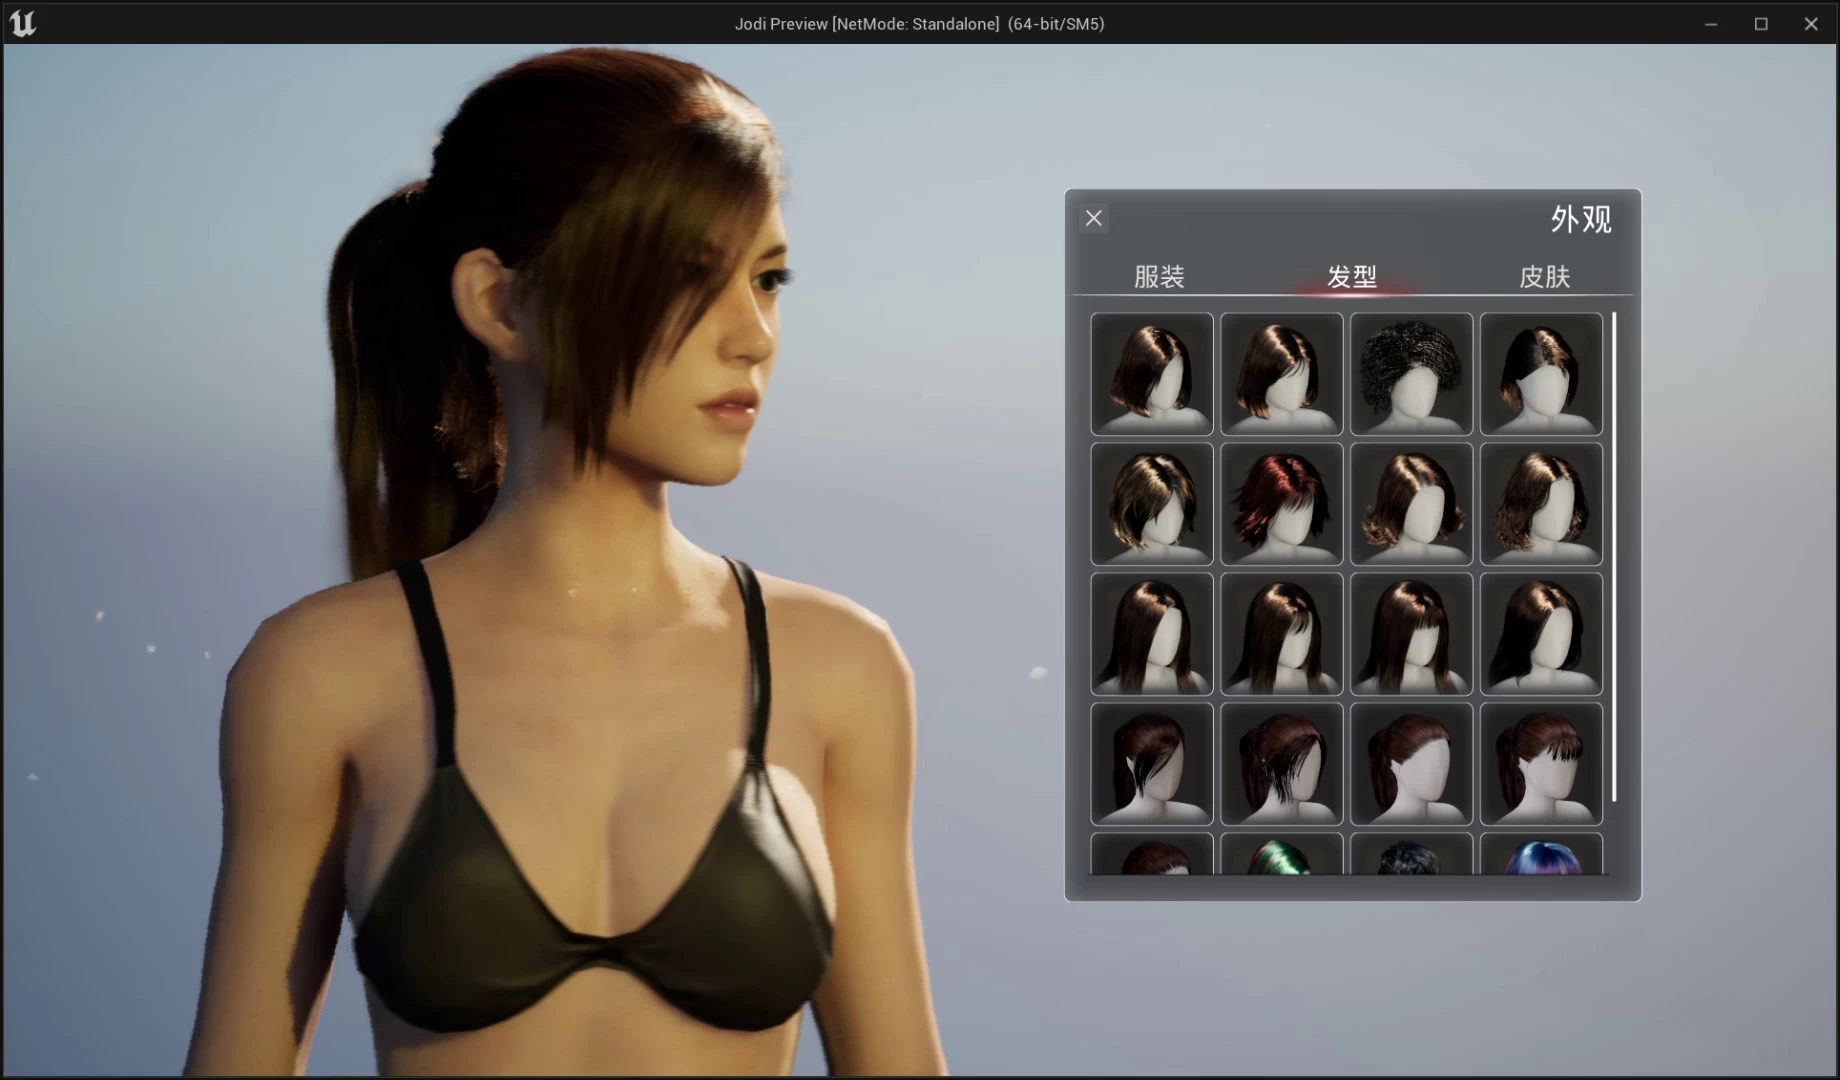Choose the first long straight hair in third row
Viewport: 1840px width, 1080px height.
click(x=1151, y=634)
